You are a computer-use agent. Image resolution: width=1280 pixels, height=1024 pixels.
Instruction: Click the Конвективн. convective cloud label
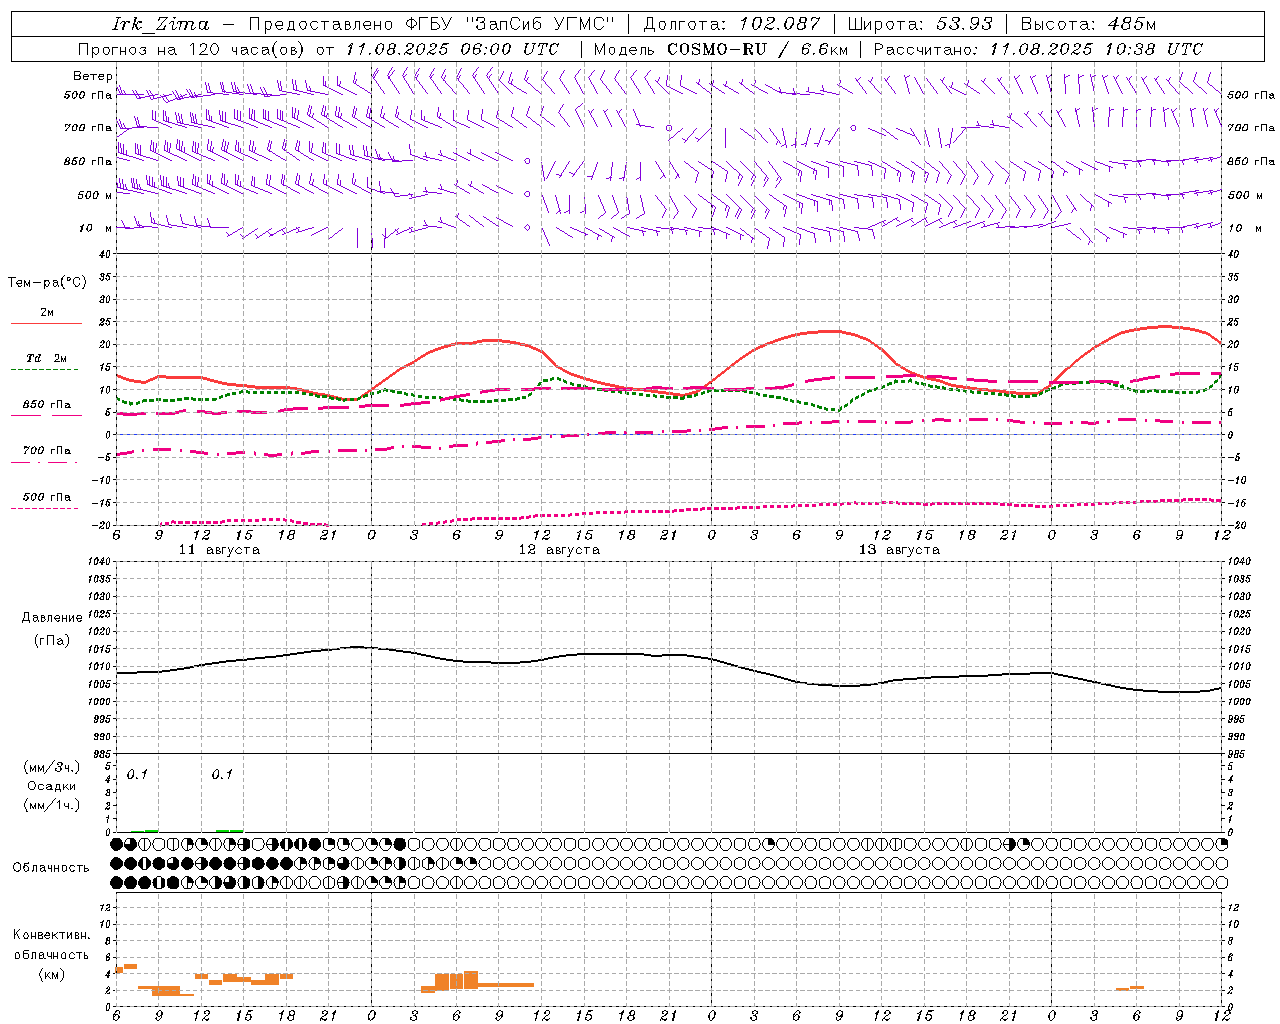pyautogui.click(x=51, y=935)
